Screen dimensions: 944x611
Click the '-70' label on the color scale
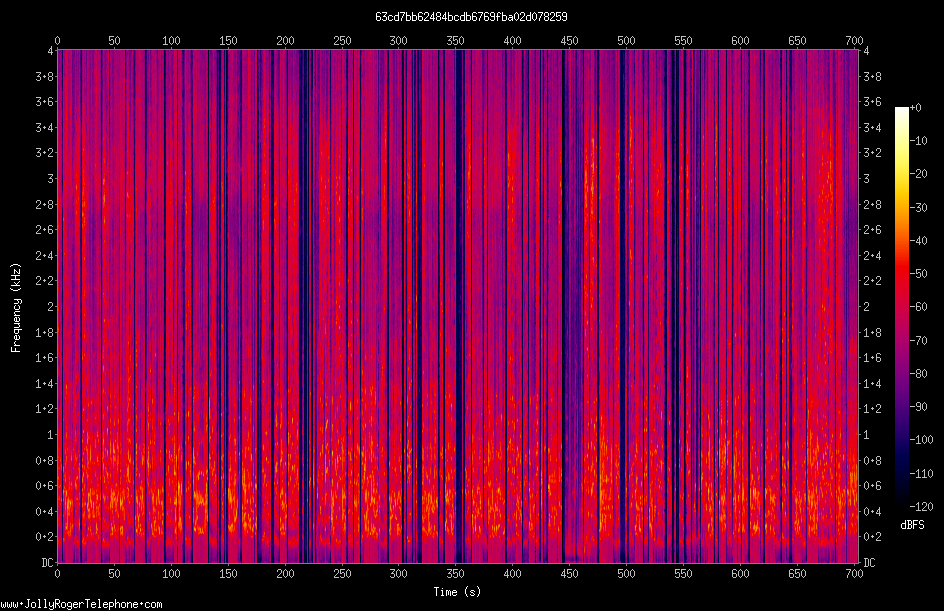click(919, 341)
